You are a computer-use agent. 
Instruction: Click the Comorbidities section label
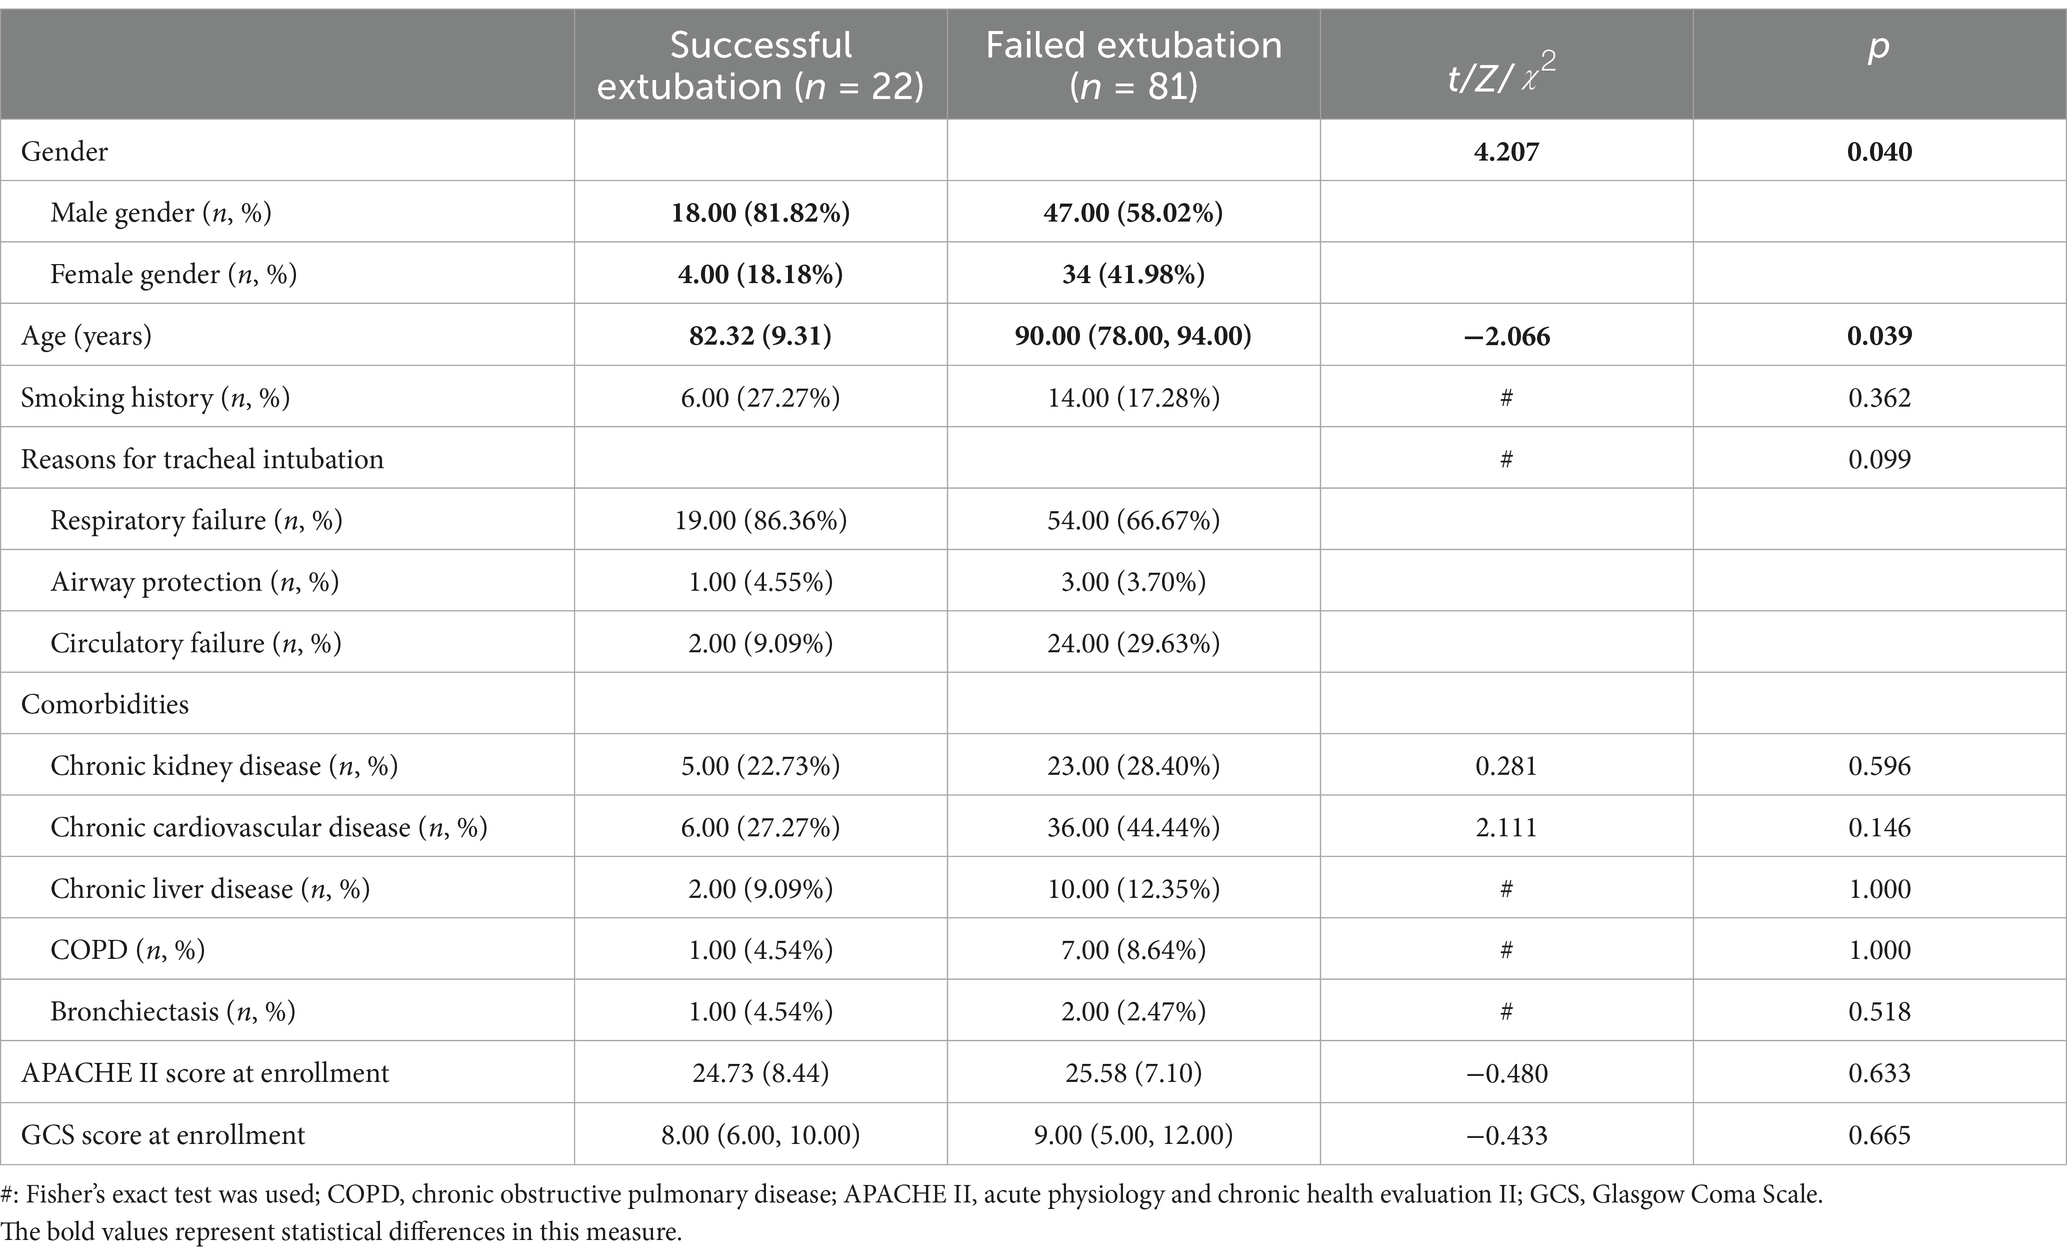point(105,705)
